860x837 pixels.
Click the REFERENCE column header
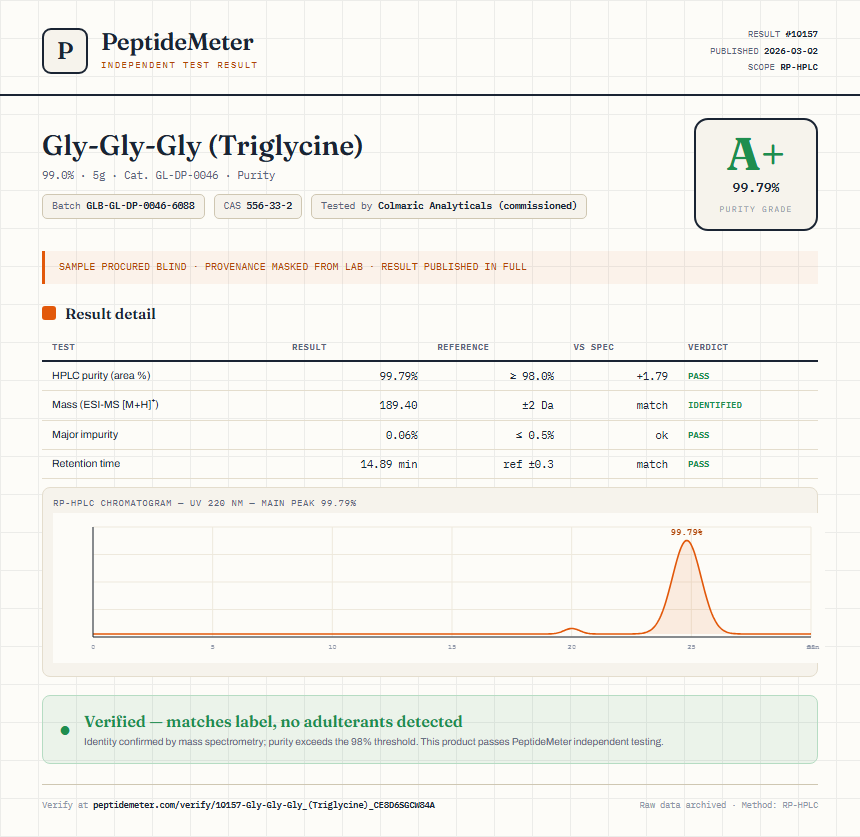coord(463,347)
